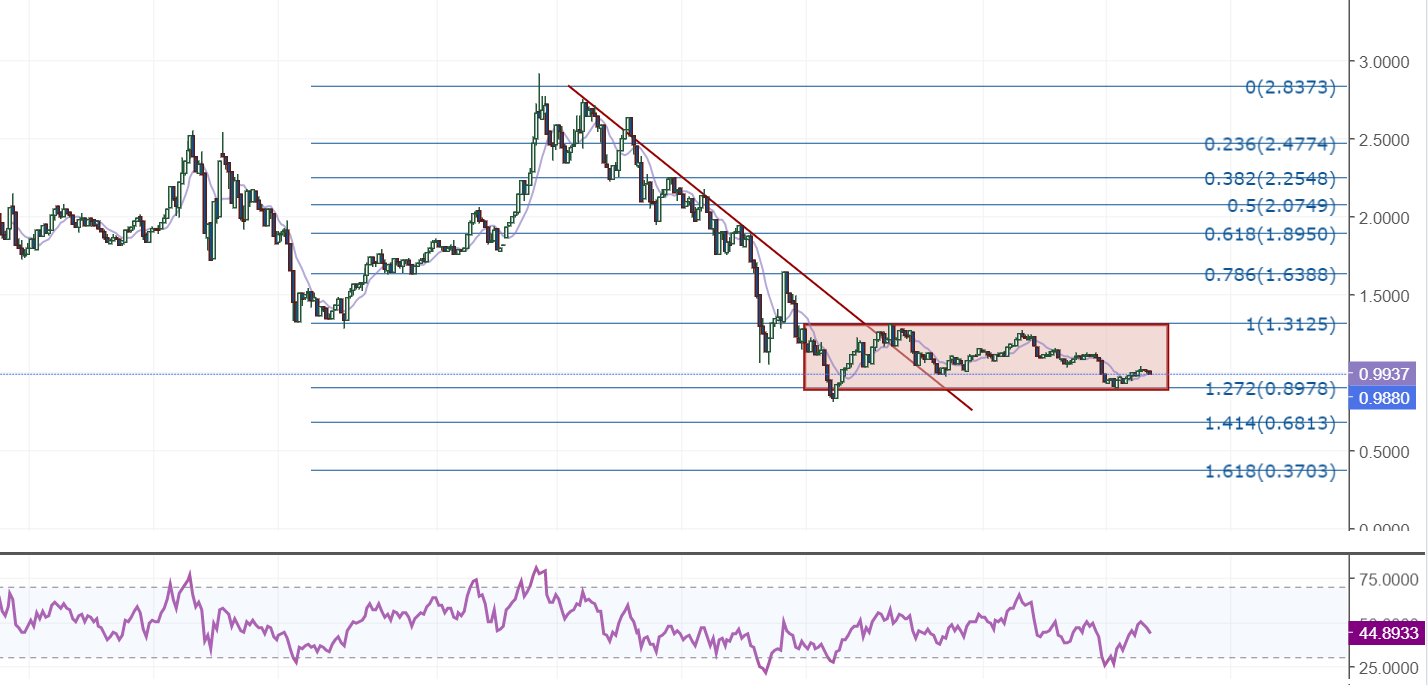
Task: Select the 1.618(0.3703) extension label
Action: [1270, 470]
